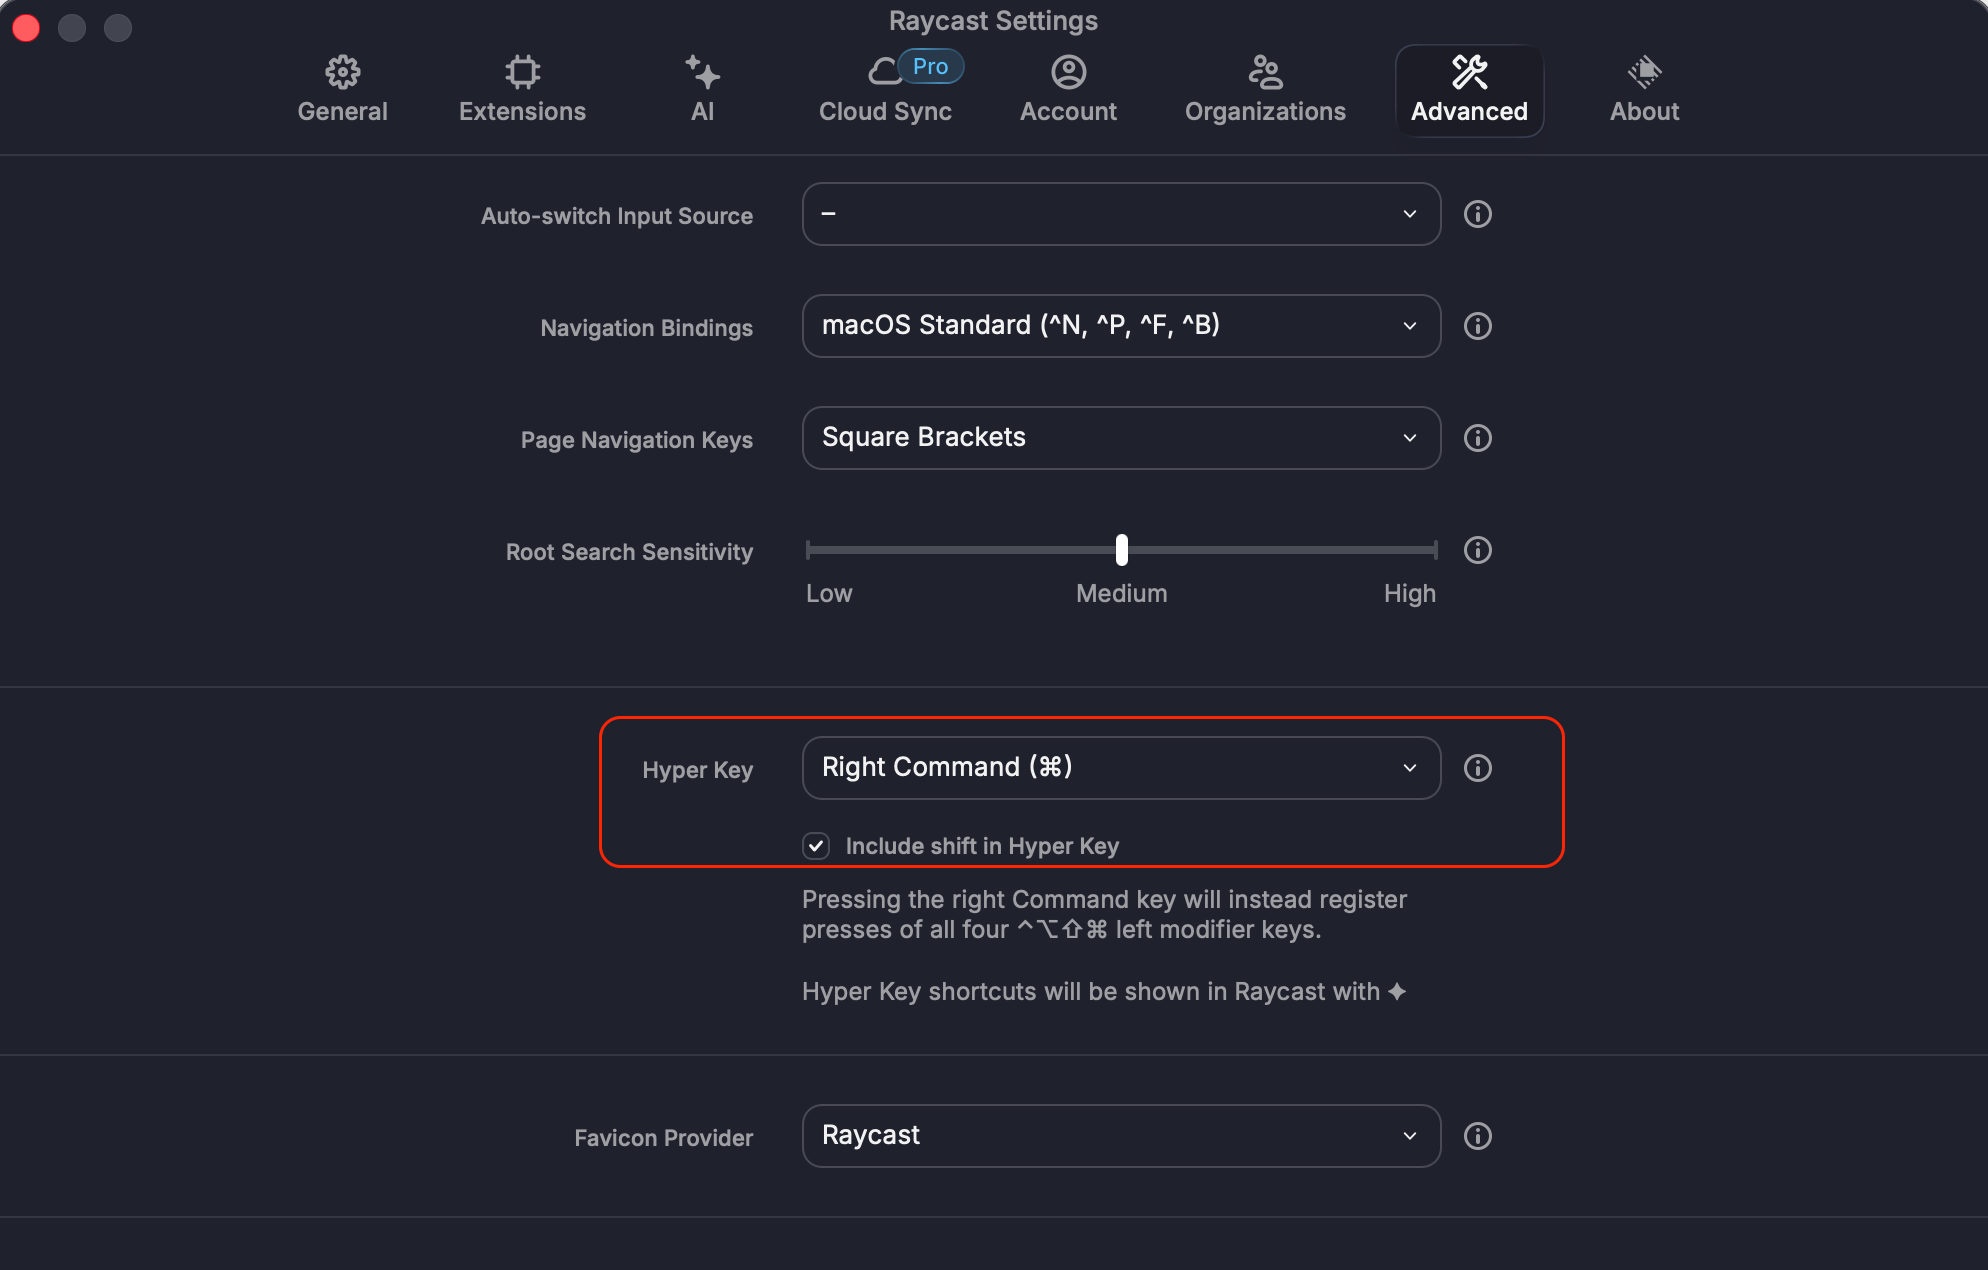Open the AI settings tab
1988x1270 pixels.
click(x=702, y=90)
